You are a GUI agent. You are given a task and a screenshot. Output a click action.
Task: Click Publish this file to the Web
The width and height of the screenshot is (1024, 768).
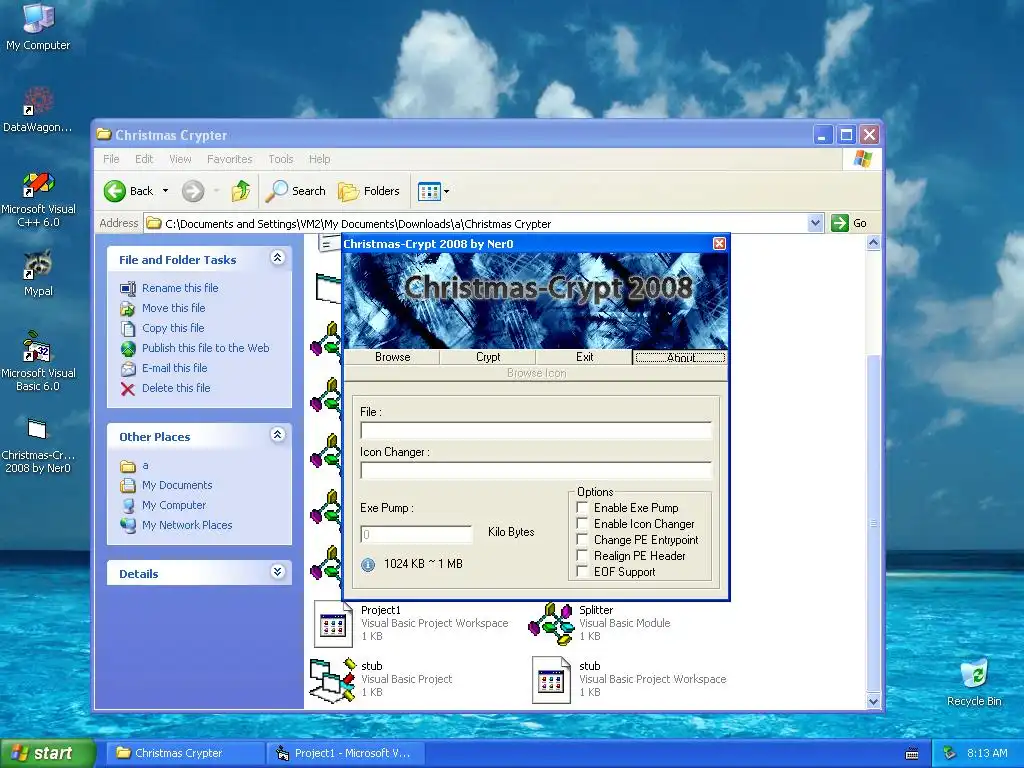(205, 348)
